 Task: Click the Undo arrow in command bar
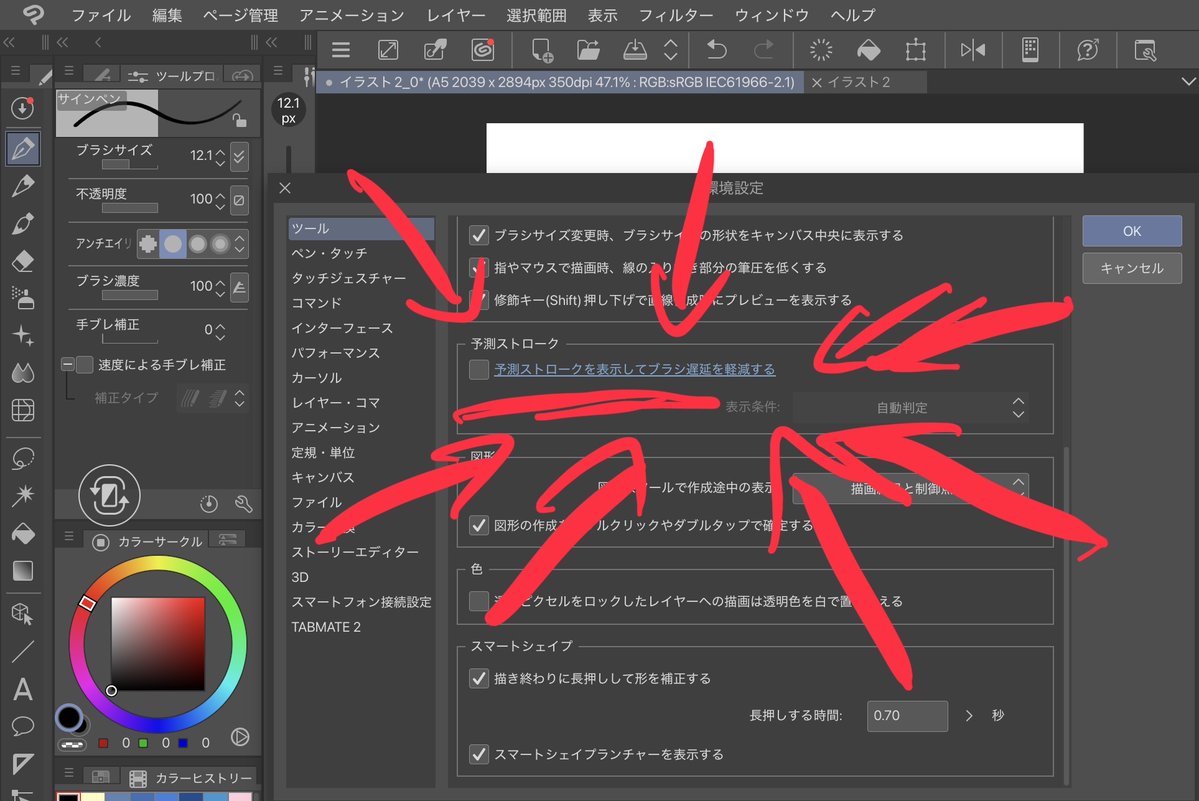click(716, 50)
